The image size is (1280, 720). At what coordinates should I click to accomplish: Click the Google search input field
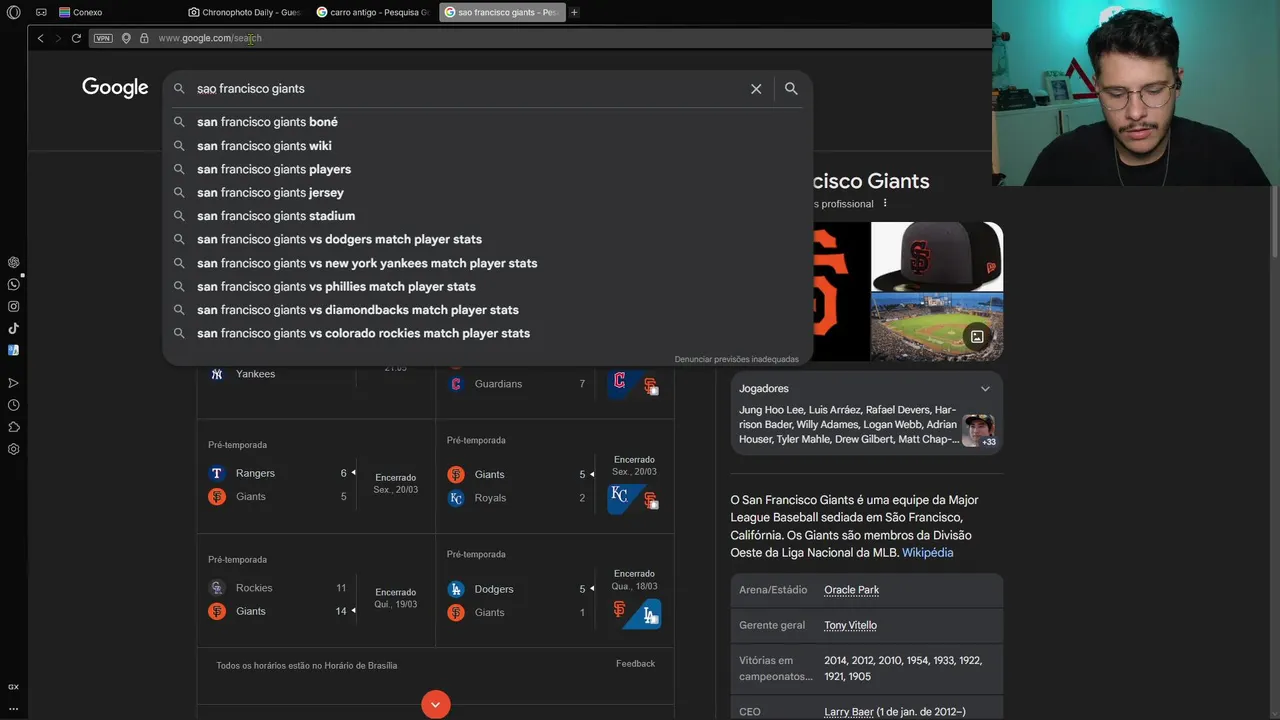point(468,89)
